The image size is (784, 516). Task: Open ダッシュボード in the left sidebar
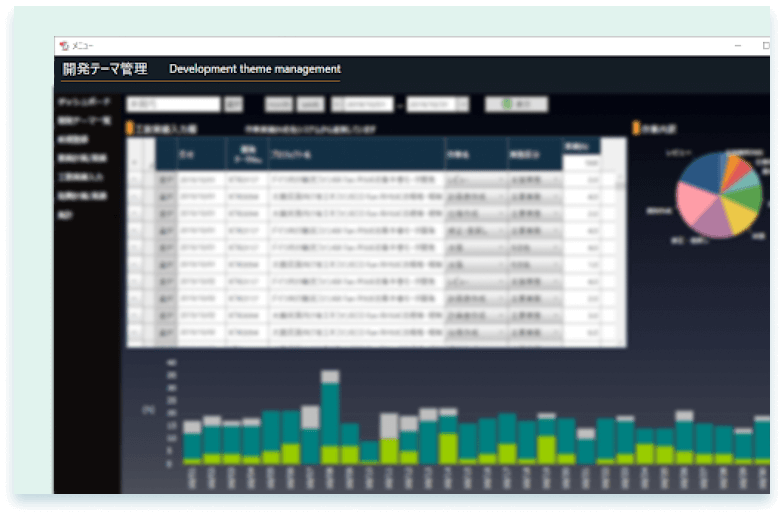83,102
